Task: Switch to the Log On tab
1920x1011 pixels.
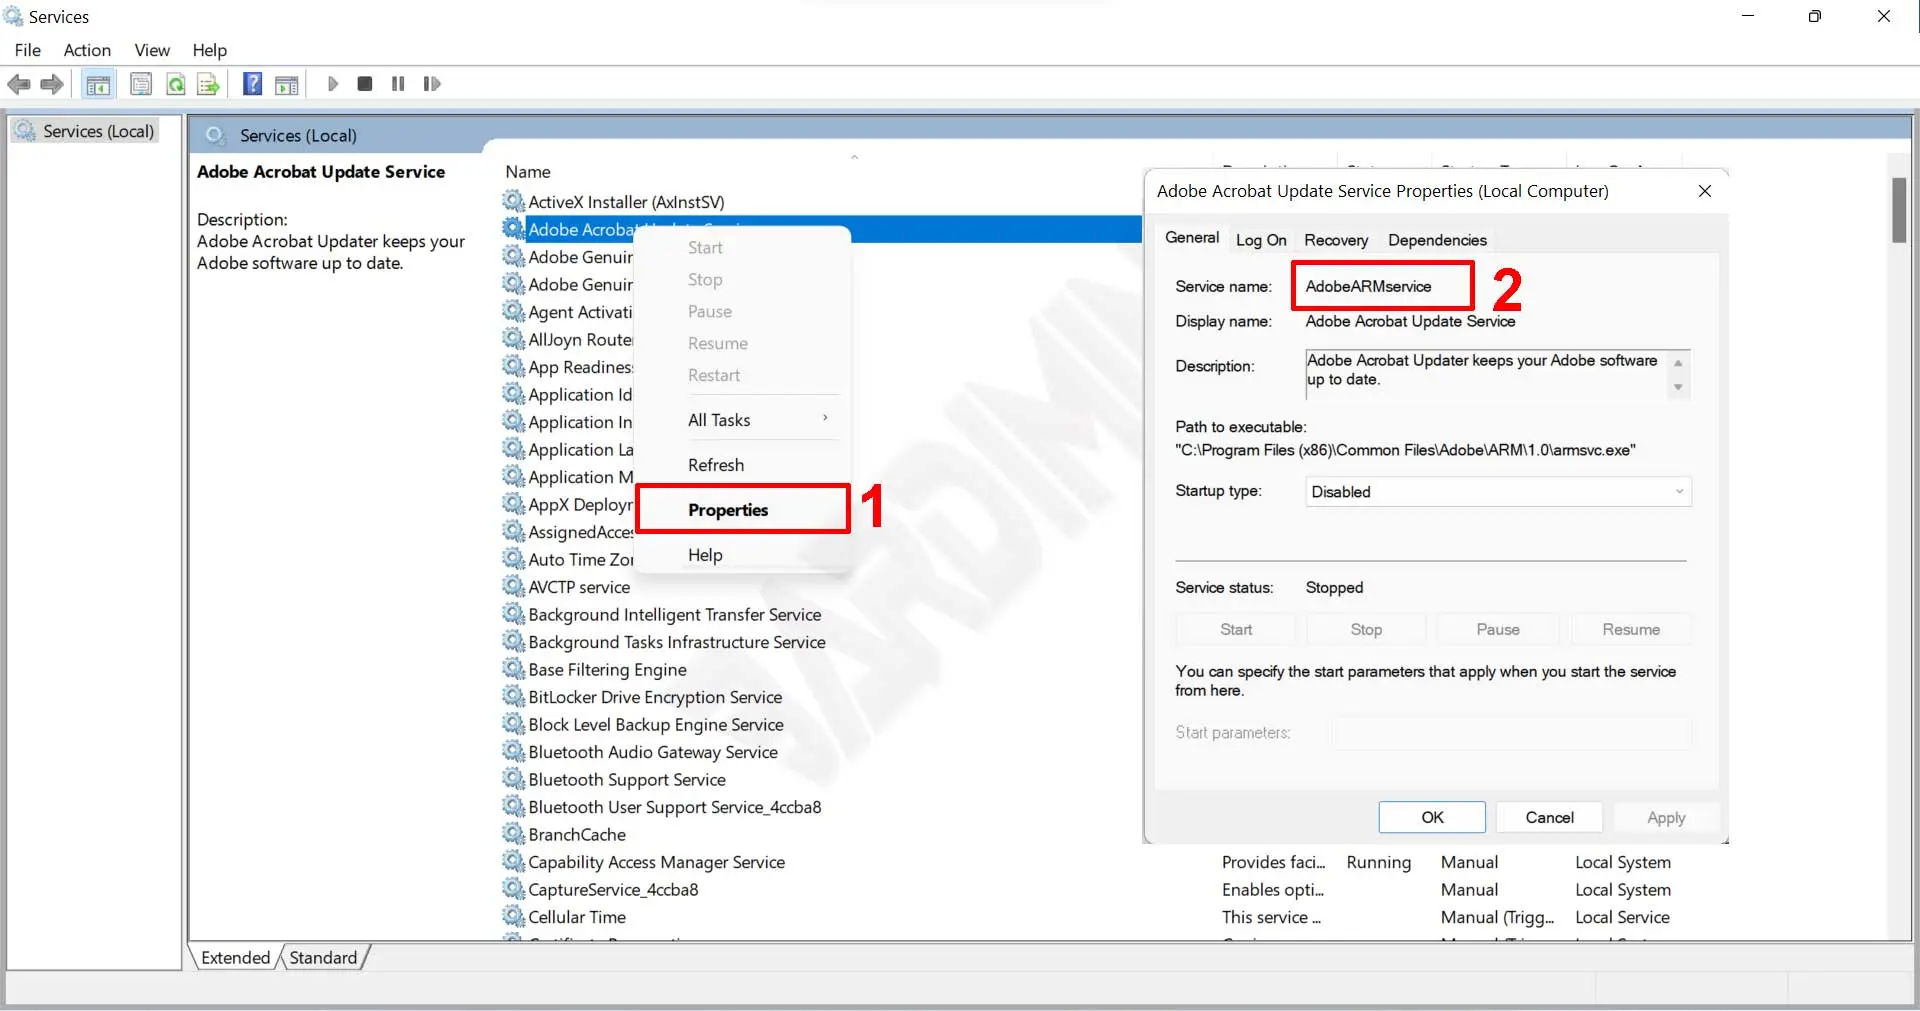Action: tap(1260, 240)
